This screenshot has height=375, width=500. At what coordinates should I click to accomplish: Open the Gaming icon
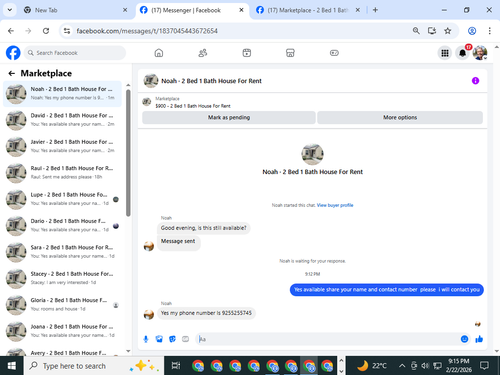coord(334,53)
